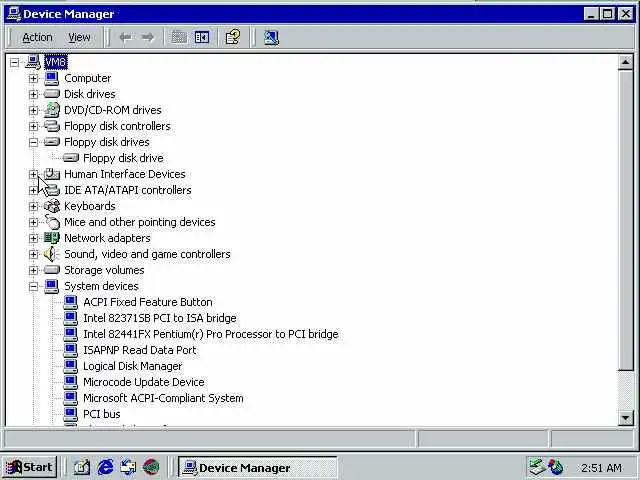Click the Network adapters card icon
This screenshot has height=480, width=640.
tap(52, 238)
